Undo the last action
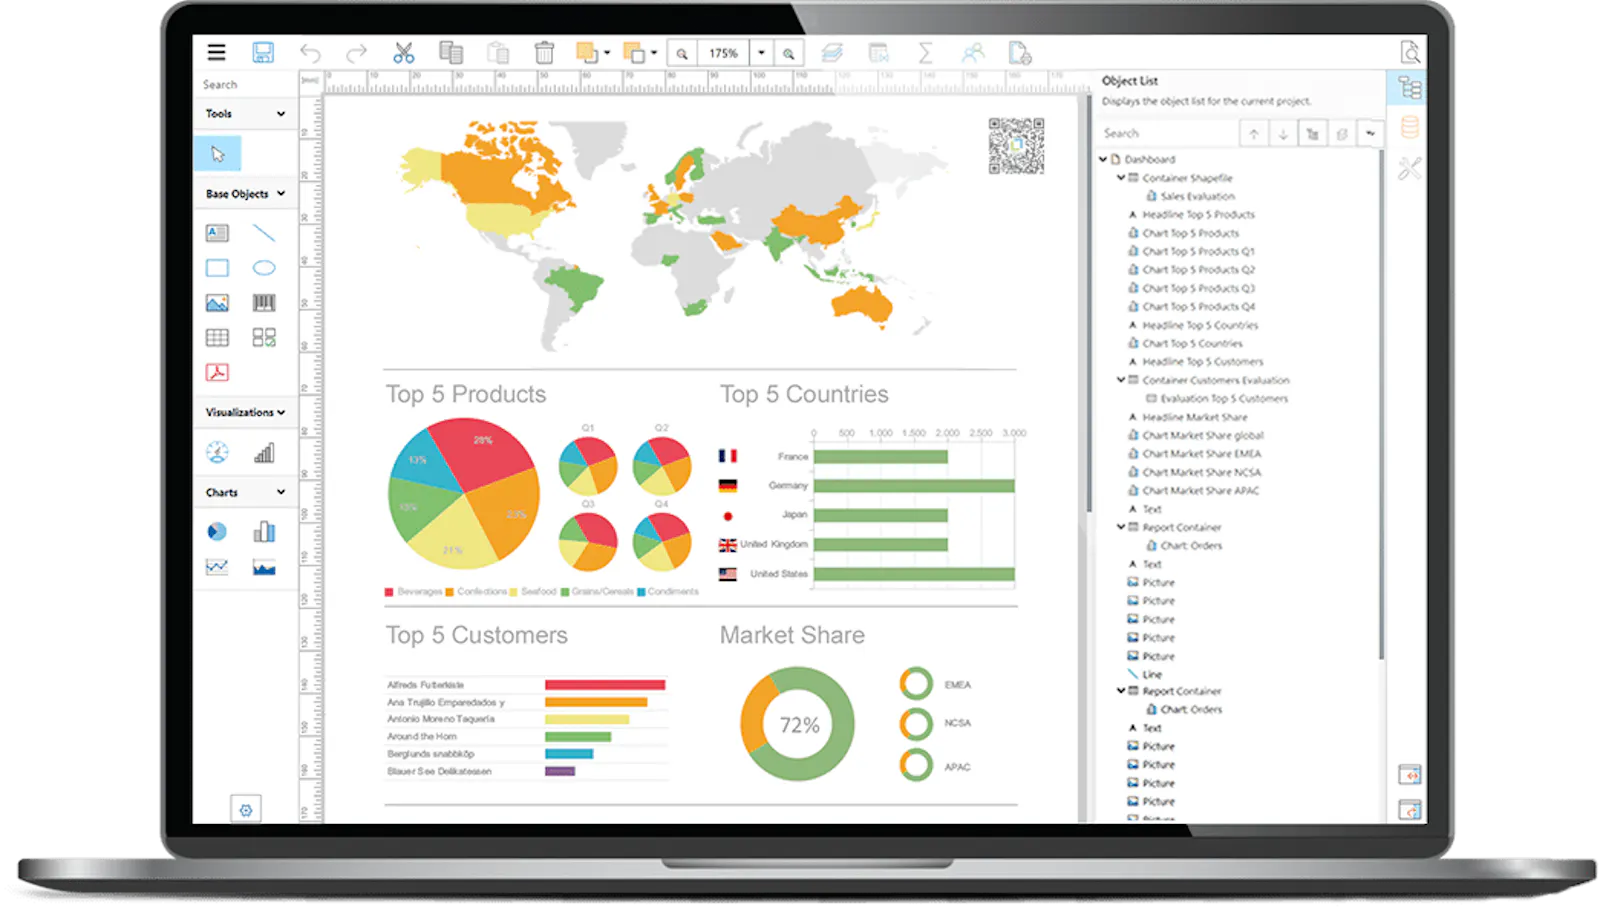Image resolution: width=1600 pixels, height=920 pixels. pyautogui.click(x=311, y=53)
